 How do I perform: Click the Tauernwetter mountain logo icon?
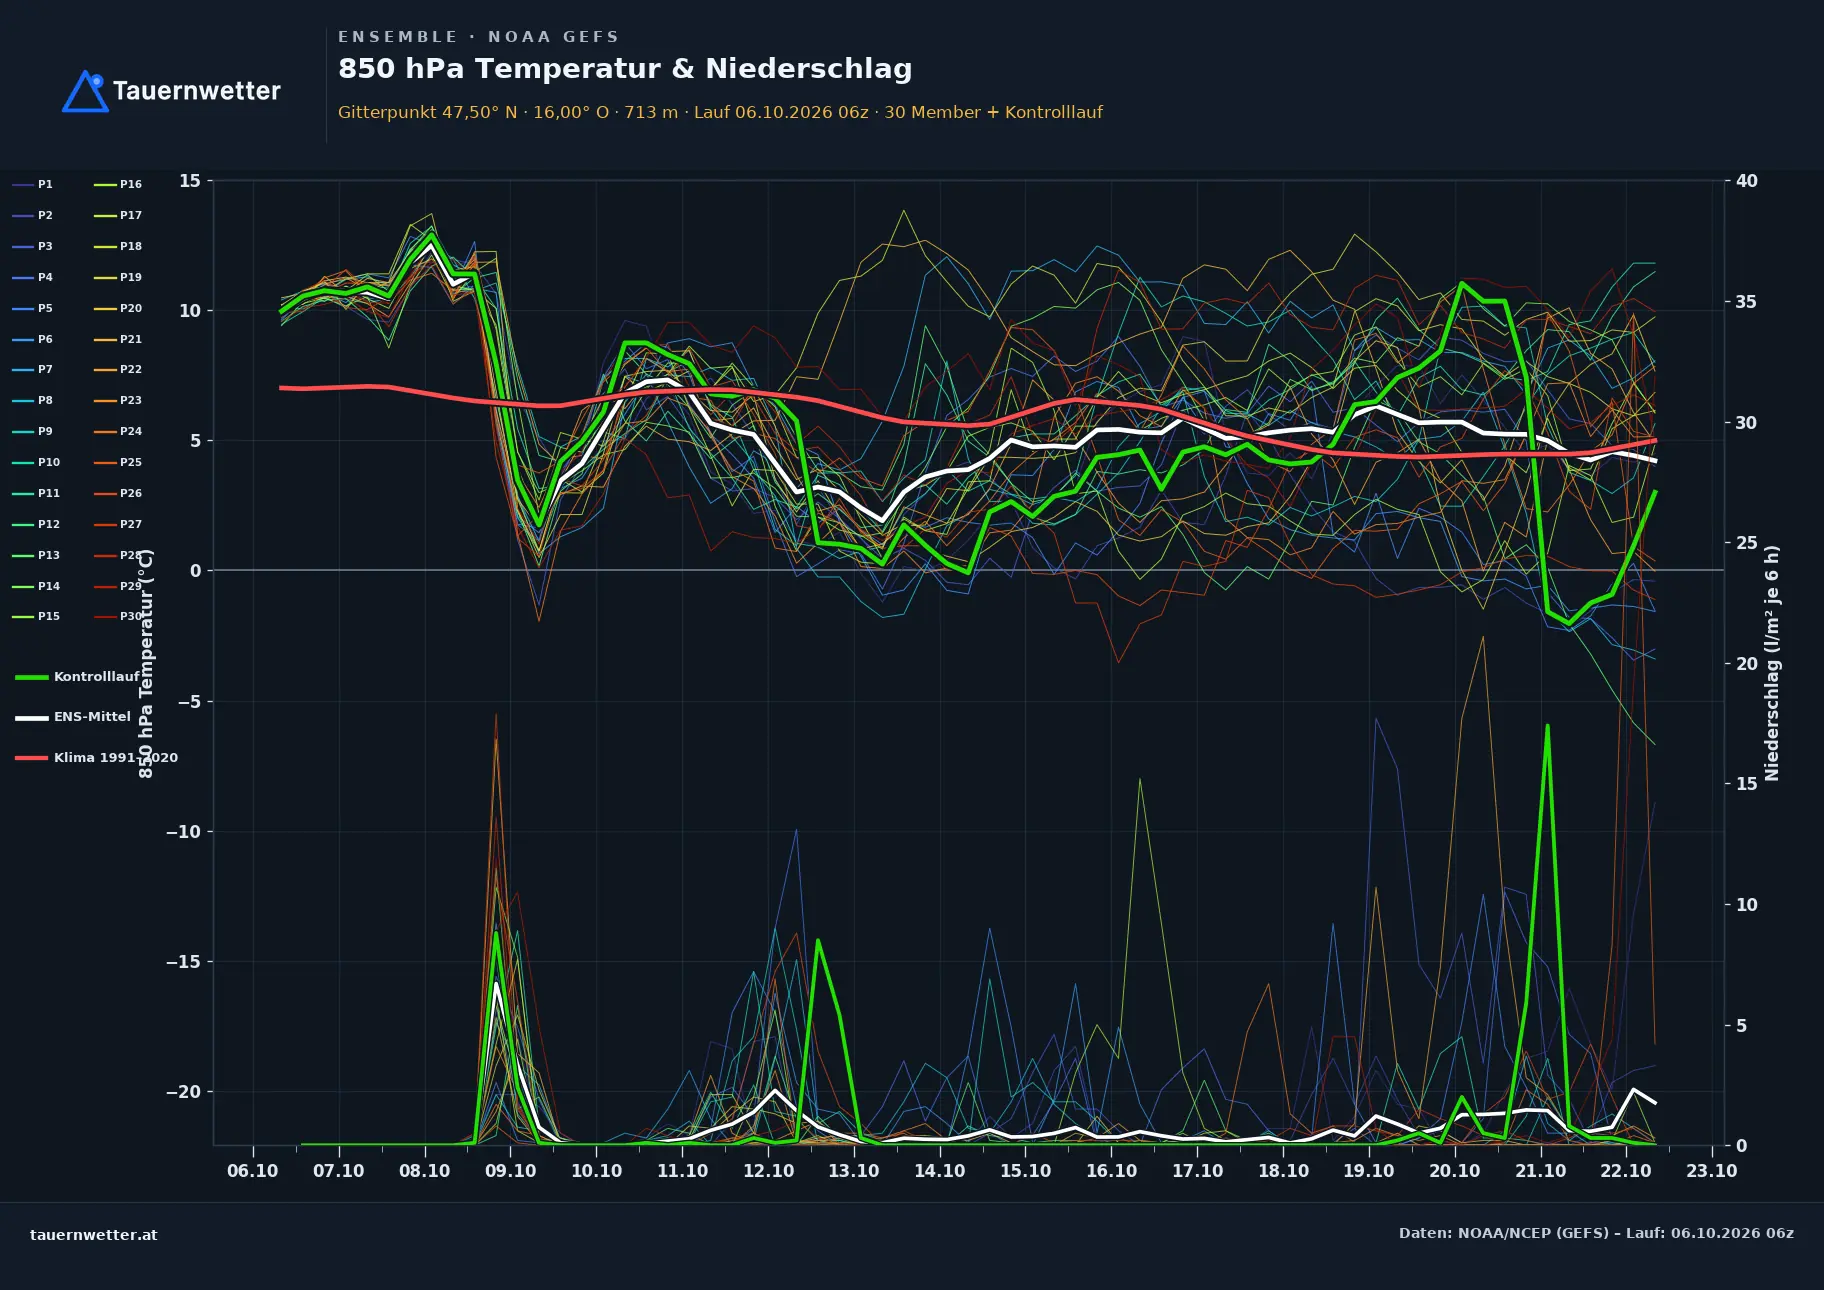coord(86,91)
